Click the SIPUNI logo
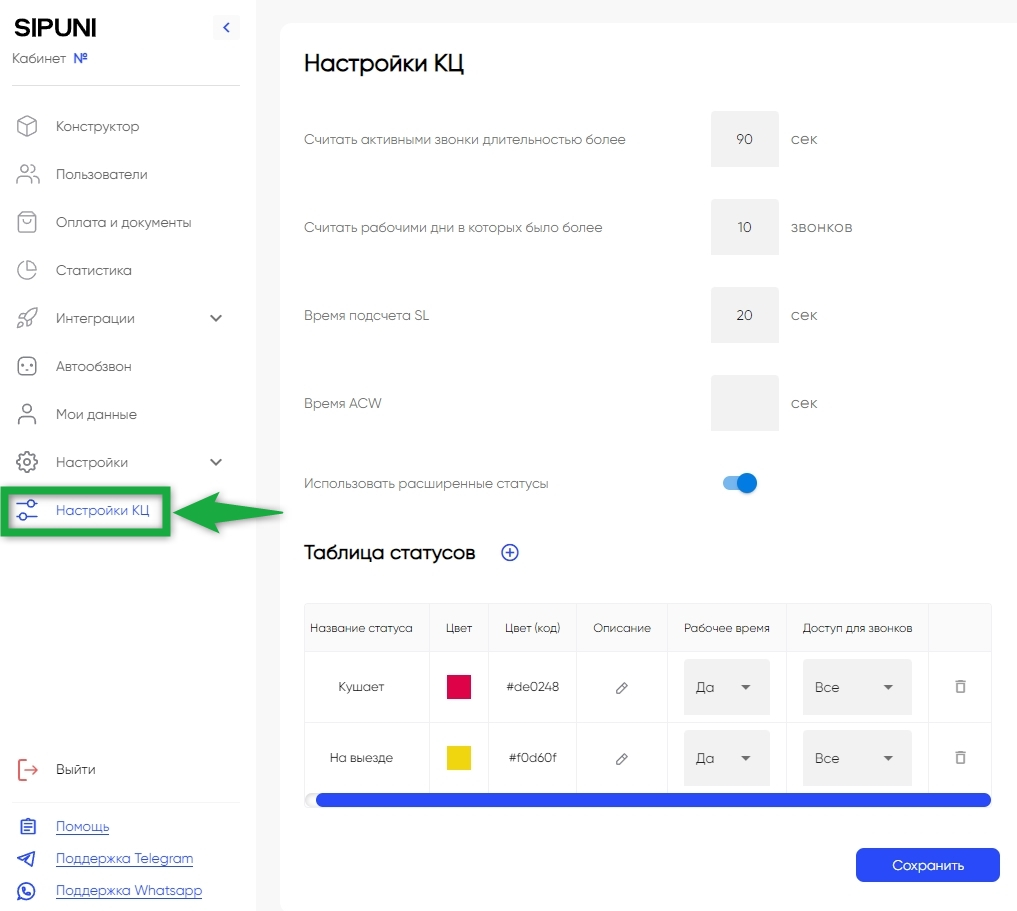The height and width of the screenshot is (911, 1017). click(55, 28)
